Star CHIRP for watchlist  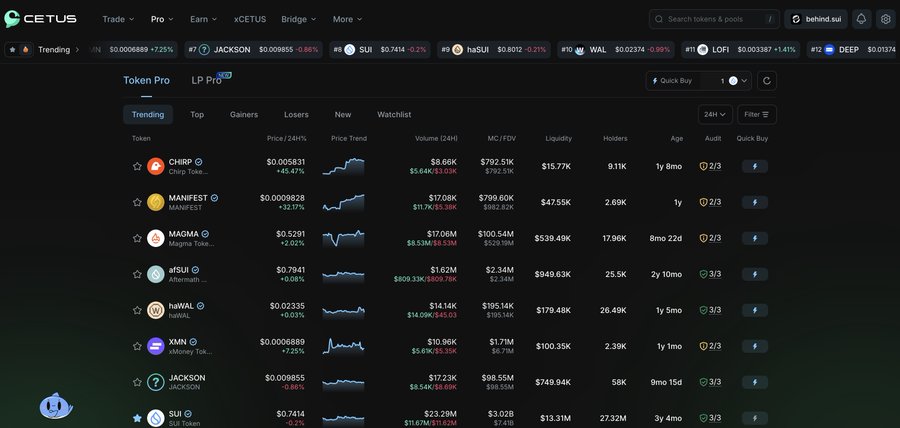(x=137, y=166)
